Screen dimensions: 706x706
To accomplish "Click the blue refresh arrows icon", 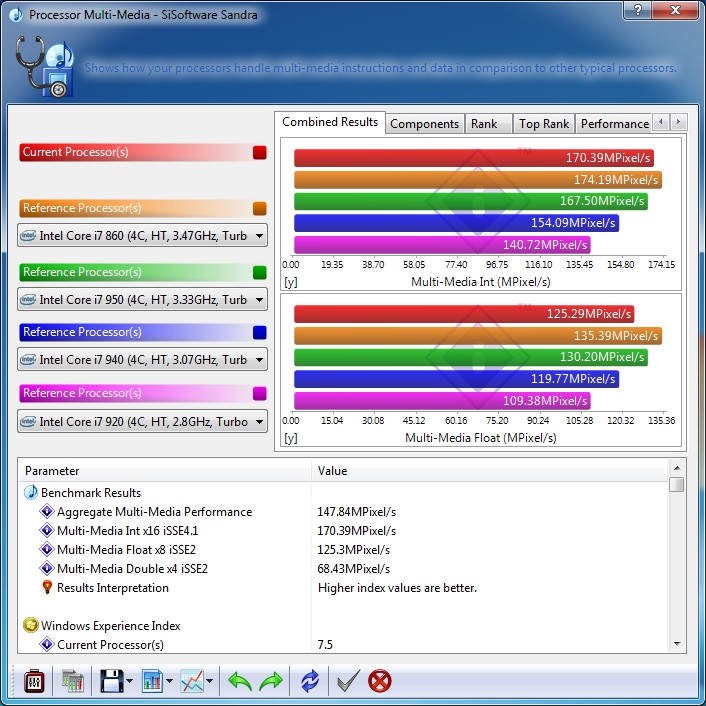I will point(310,681).
